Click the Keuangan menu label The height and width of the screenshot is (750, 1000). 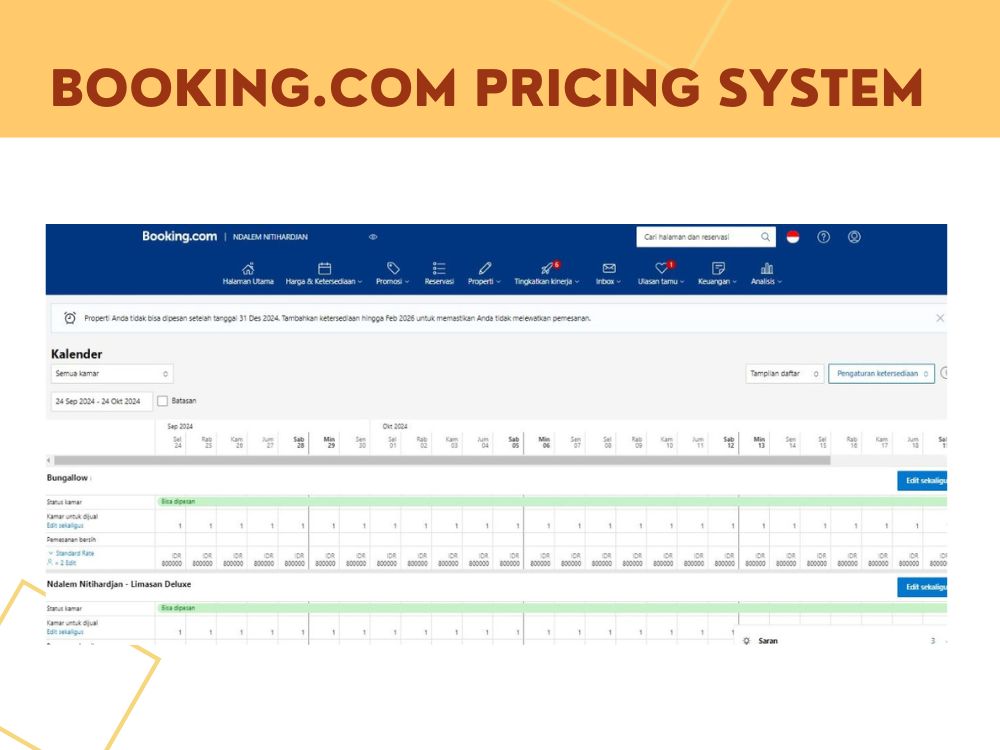(714, 281)
